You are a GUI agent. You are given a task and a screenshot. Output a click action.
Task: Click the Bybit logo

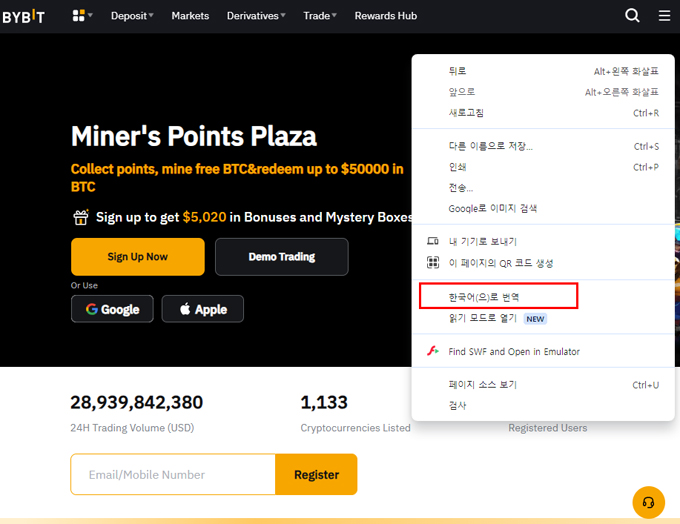click(x=23, y=16)
